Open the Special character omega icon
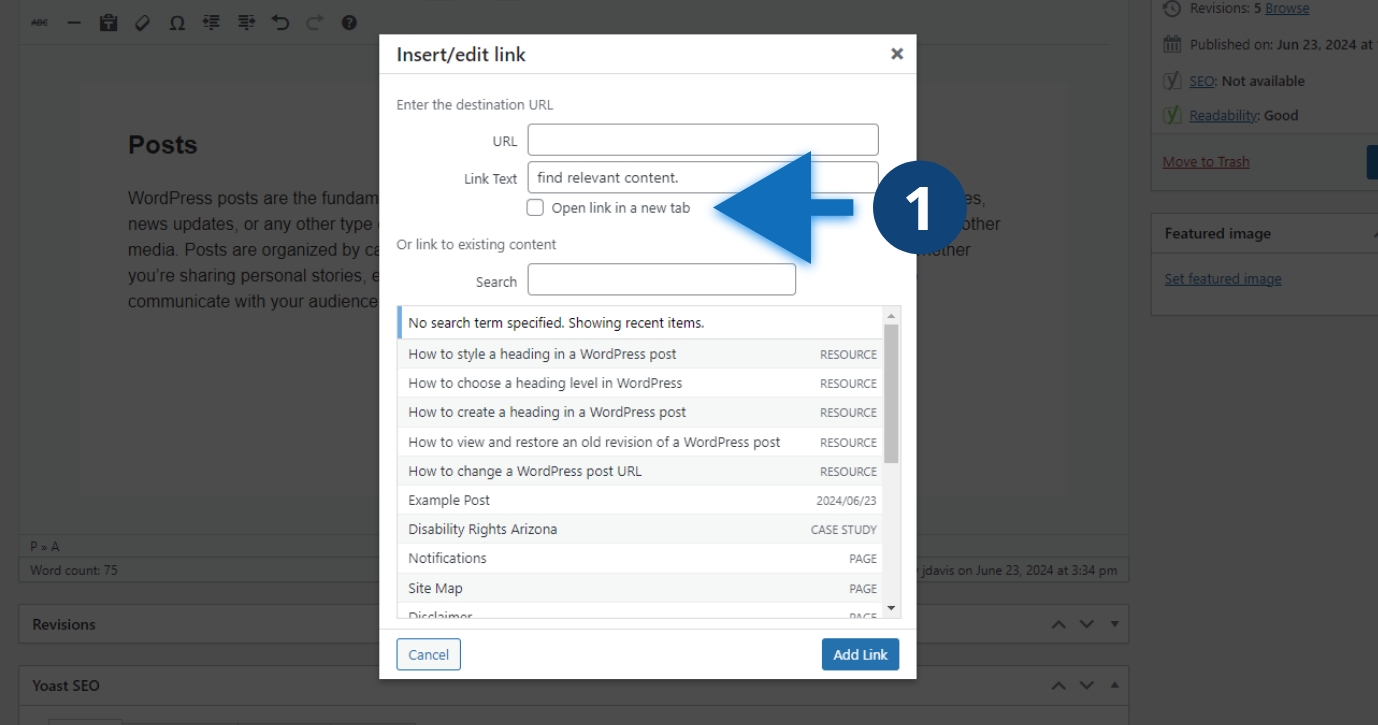 [x=177, y=22]
